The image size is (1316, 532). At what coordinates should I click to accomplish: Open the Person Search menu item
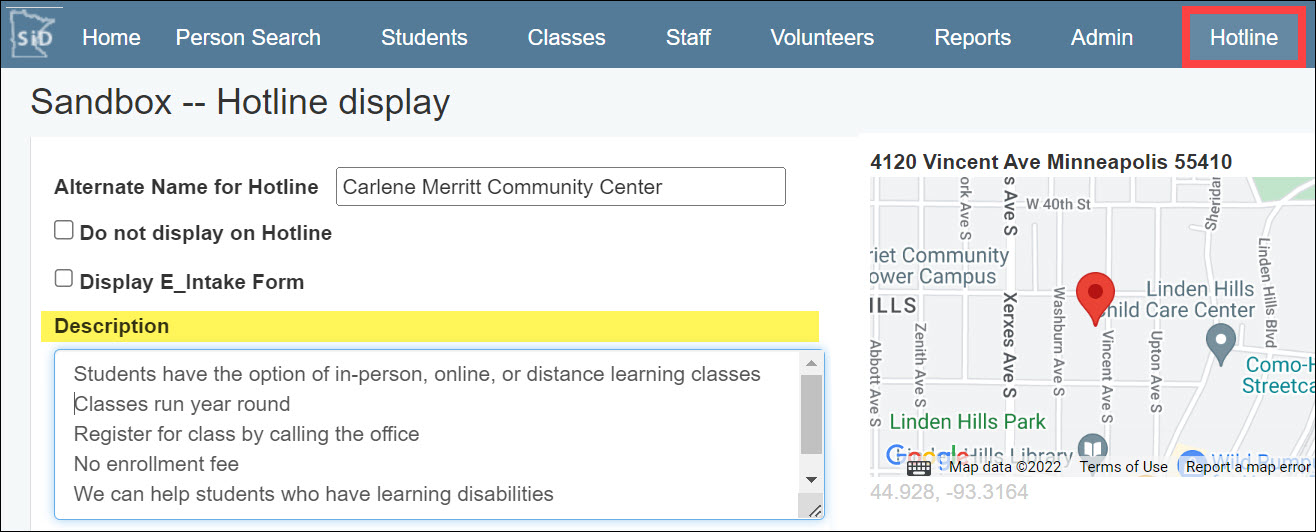[248, 38]
